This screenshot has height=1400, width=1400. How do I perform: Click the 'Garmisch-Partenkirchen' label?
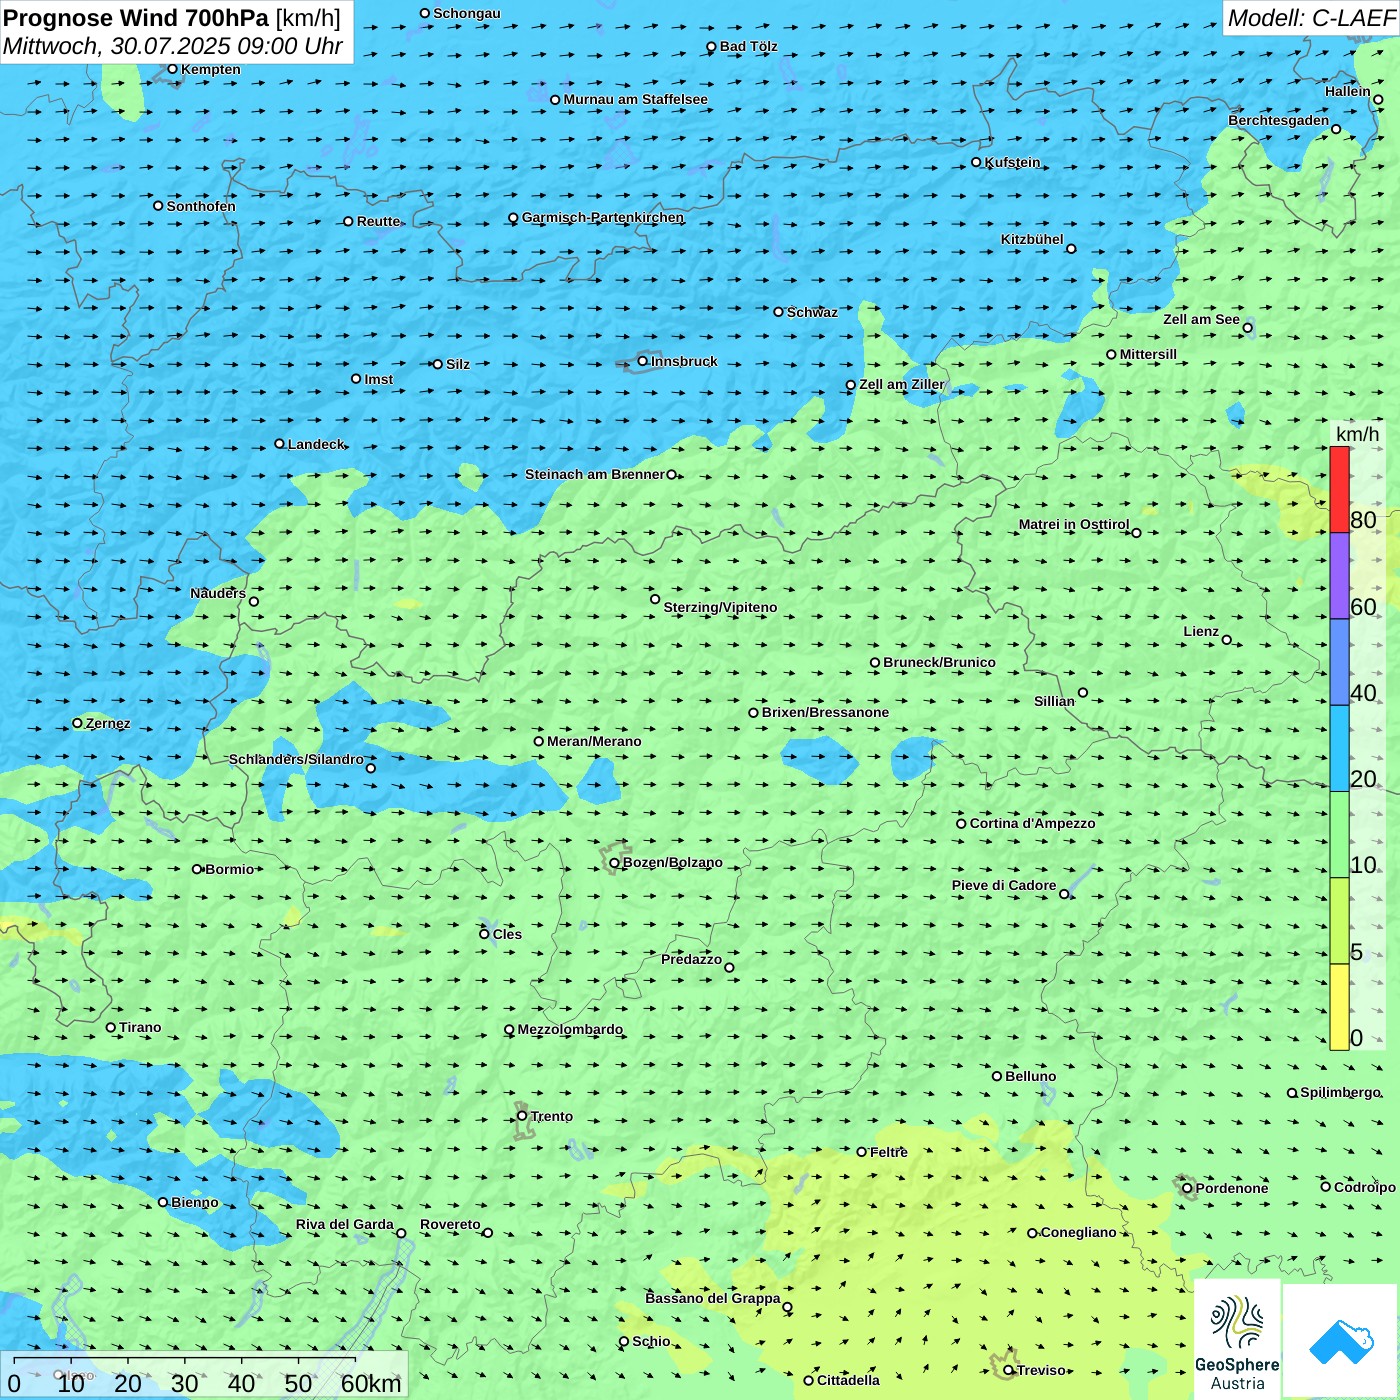pos(603,217)
